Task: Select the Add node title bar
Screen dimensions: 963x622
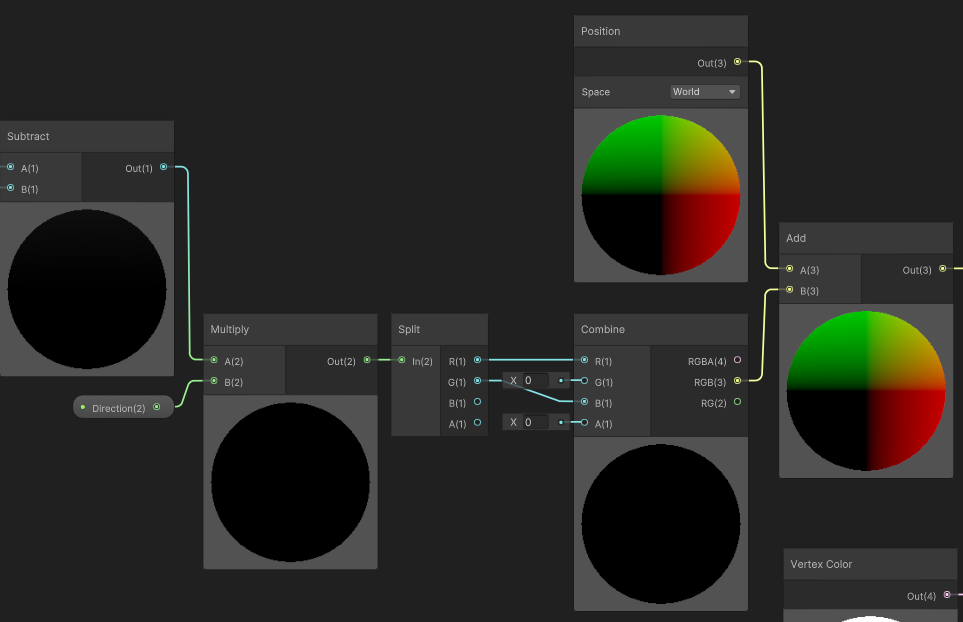Action: (866, 238)
